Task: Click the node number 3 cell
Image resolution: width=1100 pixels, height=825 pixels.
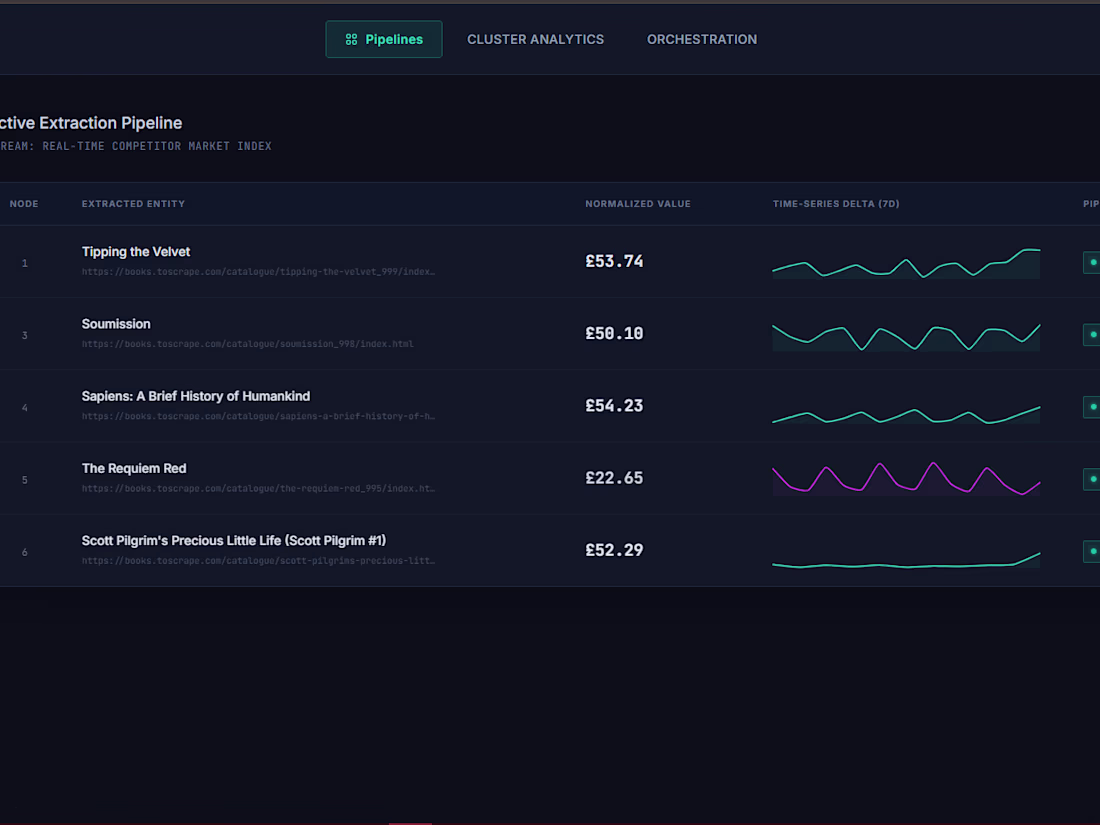Action: [x=25, y=335]
